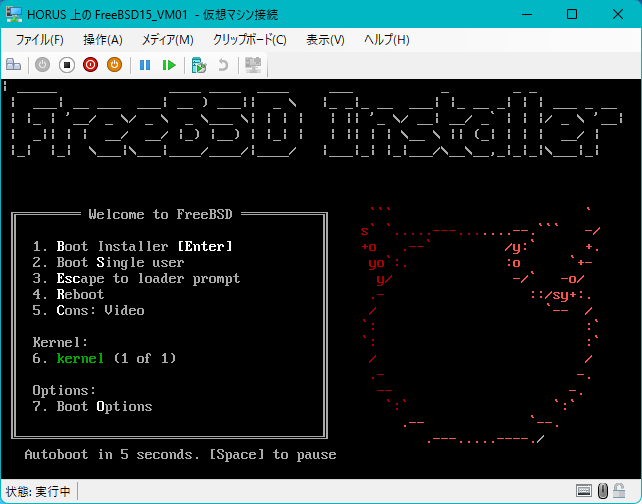Image resolution: width=642 pixels, height=504 pixels.
Task: Click the red Shut Down icon
Action: point(90,65)
